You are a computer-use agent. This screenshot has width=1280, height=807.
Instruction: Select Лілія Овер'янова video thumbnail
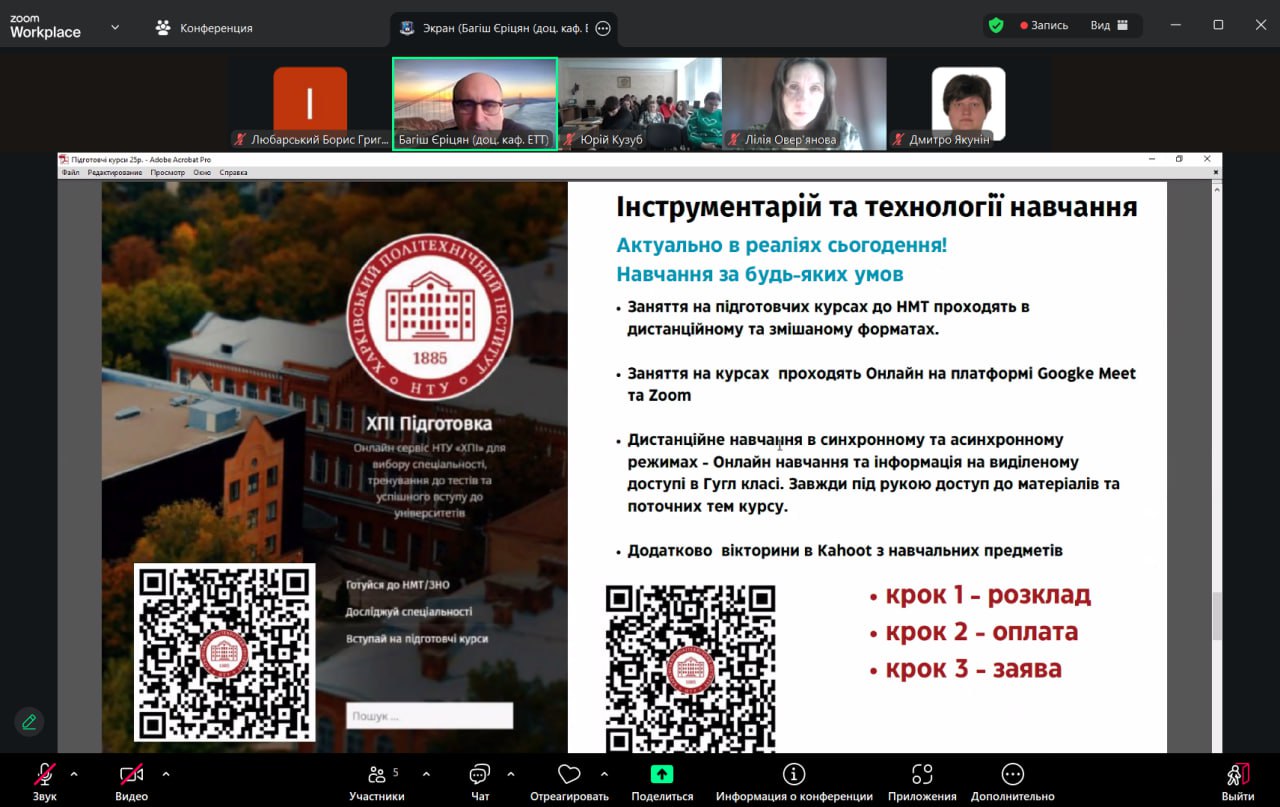805,104
